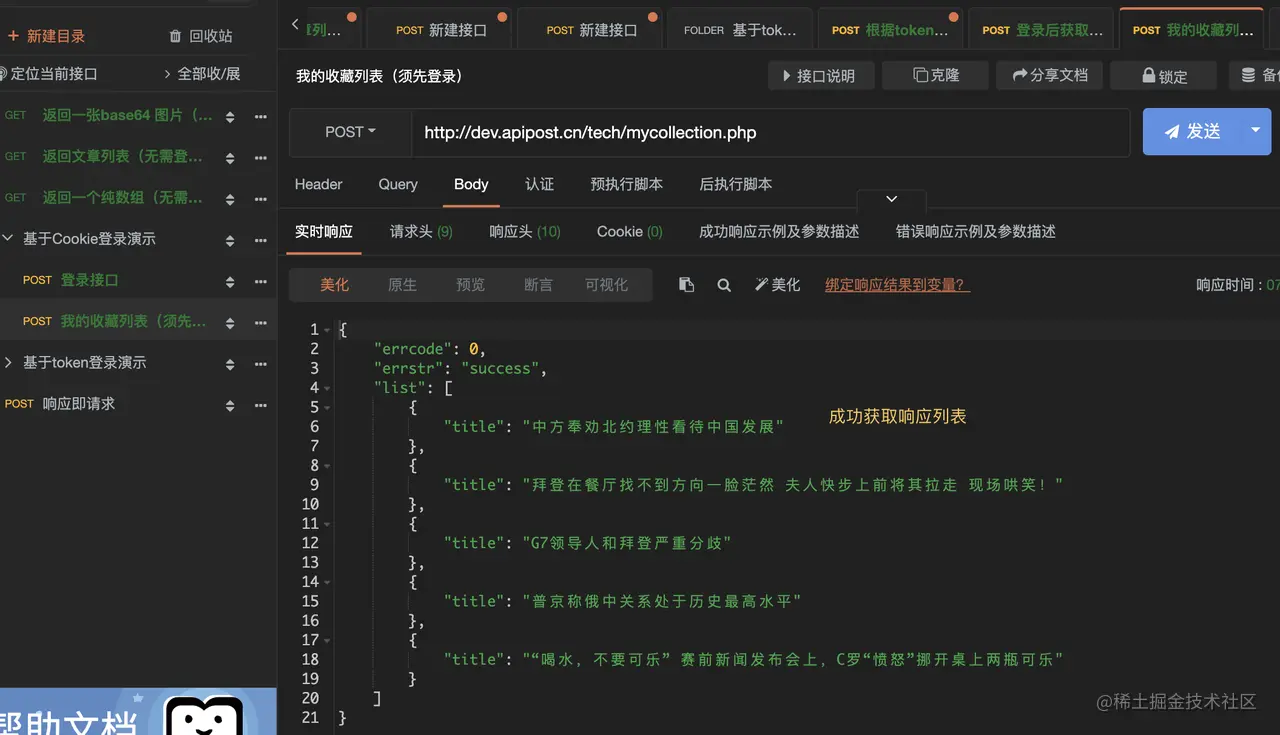Click the 克隆 clone button
Viewport: 1280px width, 735px height.
pos(935,75)
